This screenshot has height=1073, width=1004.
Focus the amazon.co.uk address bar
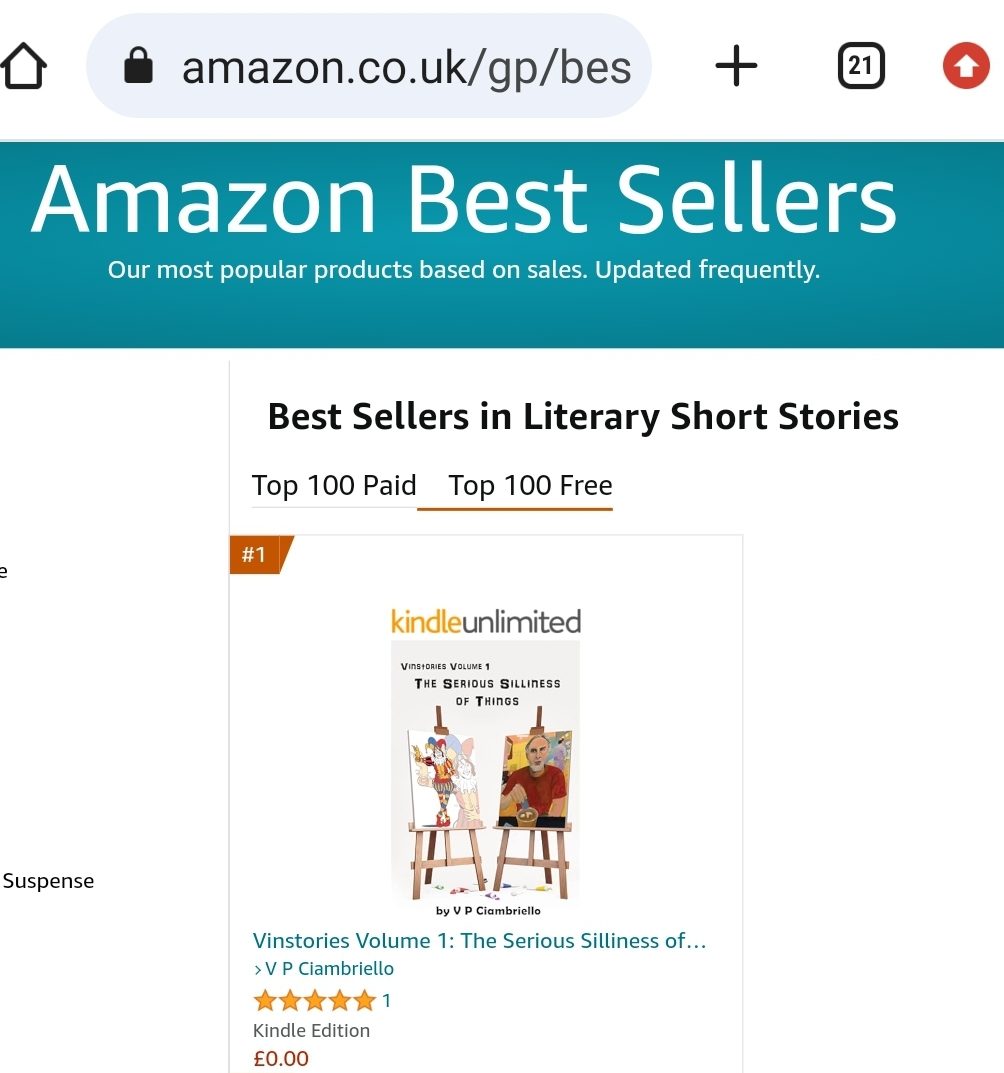(x=405, y=67)
